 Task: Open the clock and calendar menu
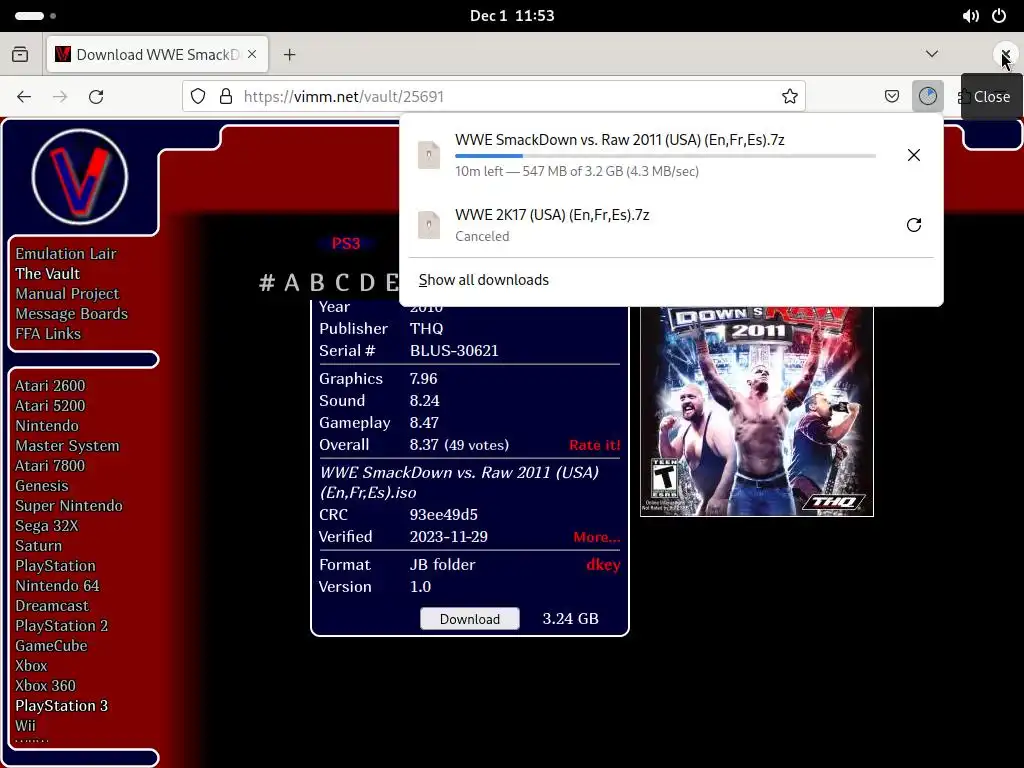tap(512, 16)
